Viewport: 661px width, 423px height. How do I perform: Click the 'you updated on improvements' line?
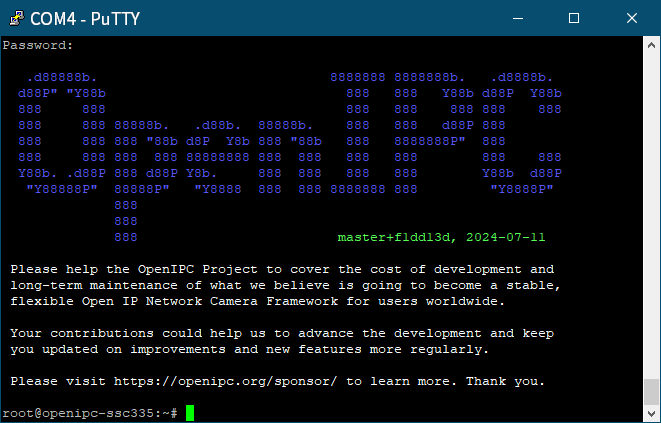pyautogui.click(x=250, y=350)
